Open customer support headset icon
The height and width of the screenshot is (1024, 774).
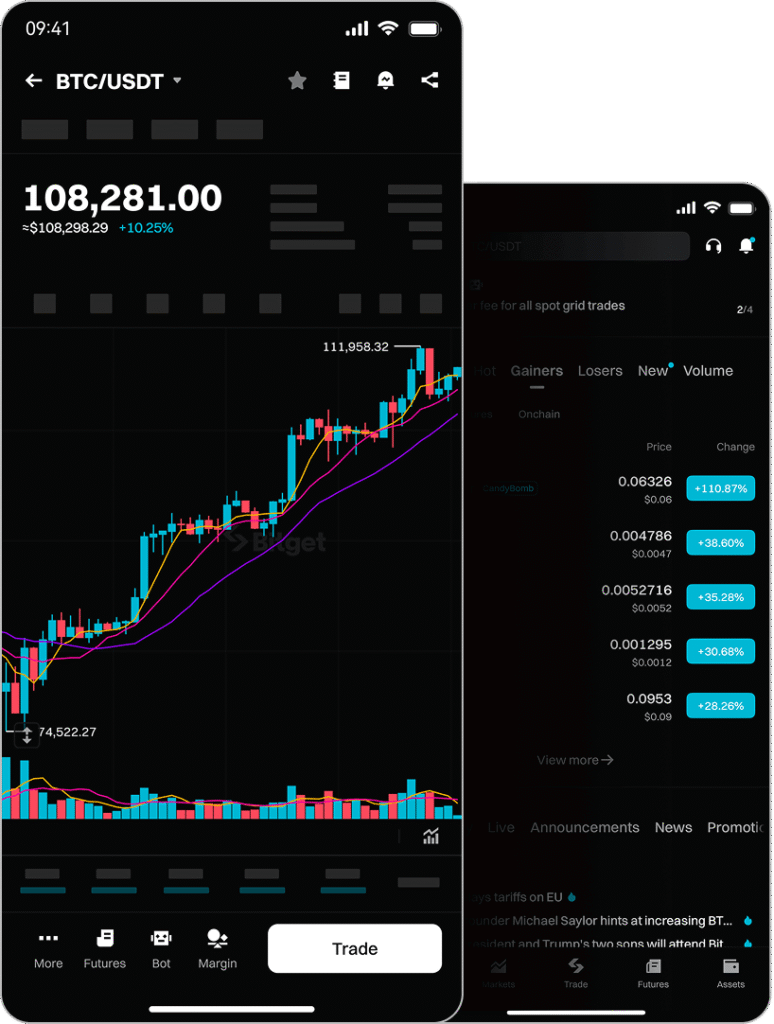[x=713, y=245]
